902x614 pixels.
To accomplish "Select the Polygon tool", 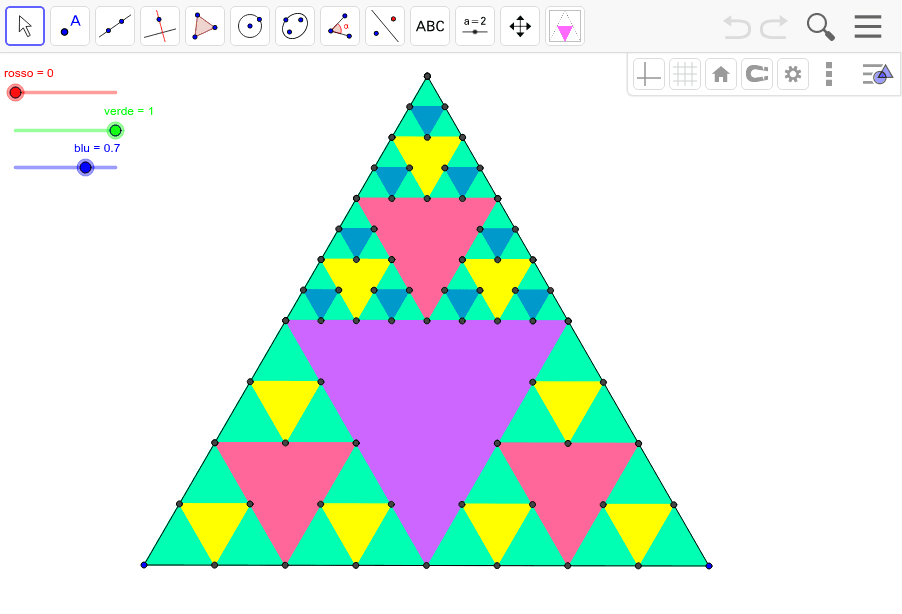I will pyautogui.click(x=205, y=26).
